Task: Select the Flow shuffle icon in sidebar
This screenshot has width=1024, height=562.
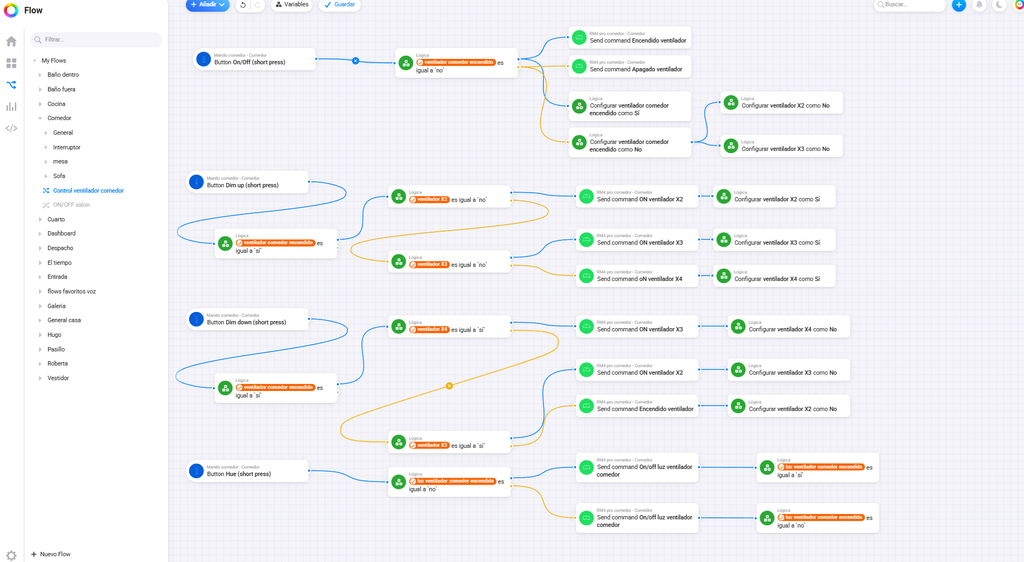Action: click(x=11, y=85)
